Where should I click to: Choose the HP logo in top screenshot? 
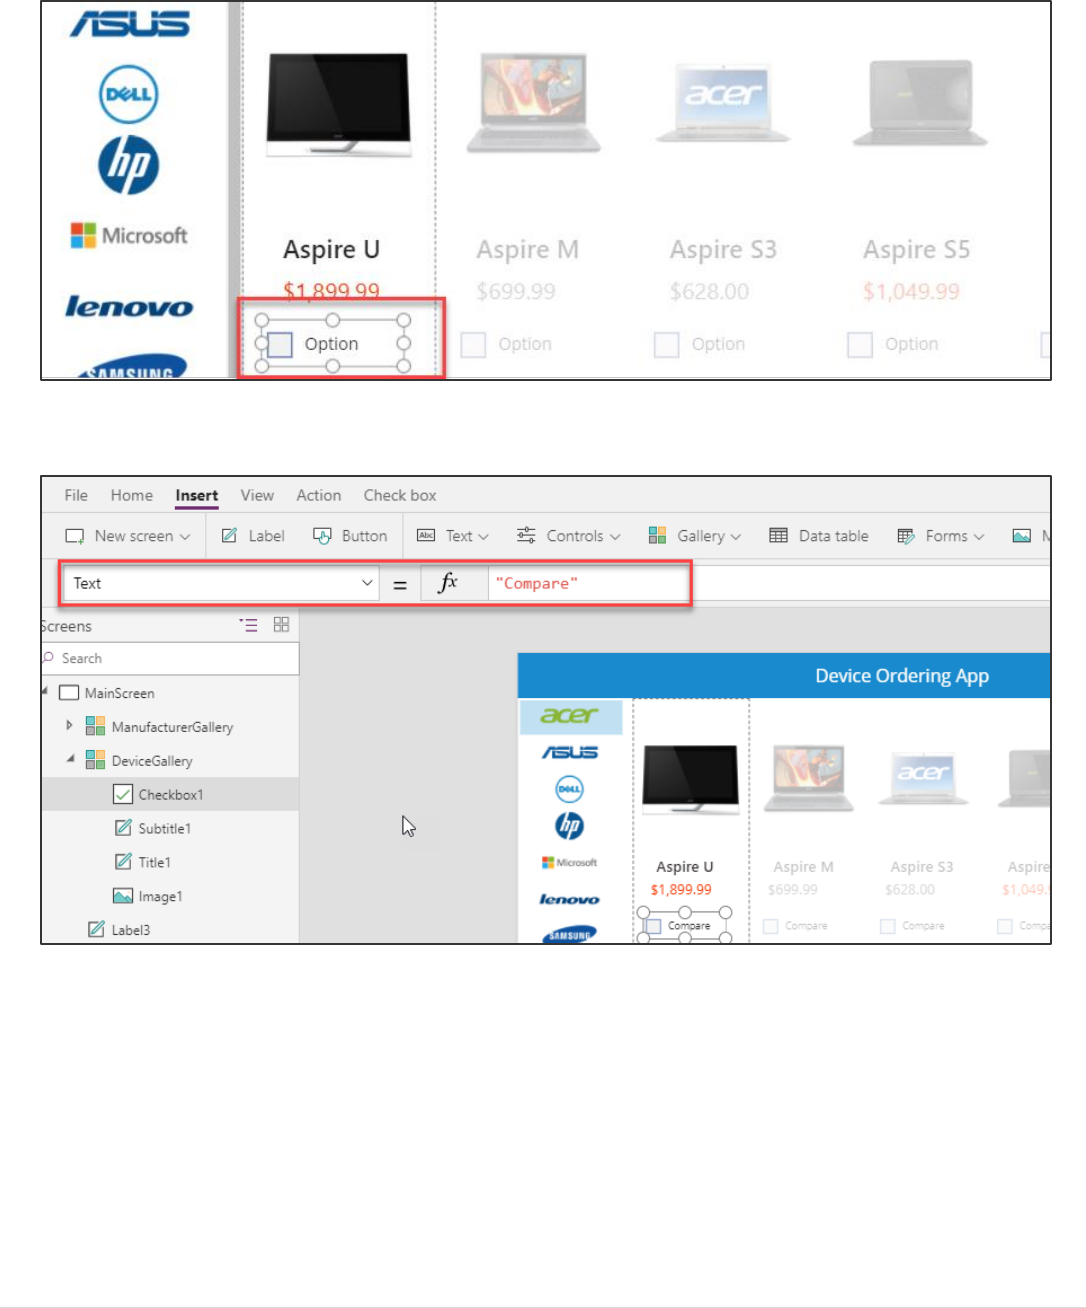click(129, 165)
